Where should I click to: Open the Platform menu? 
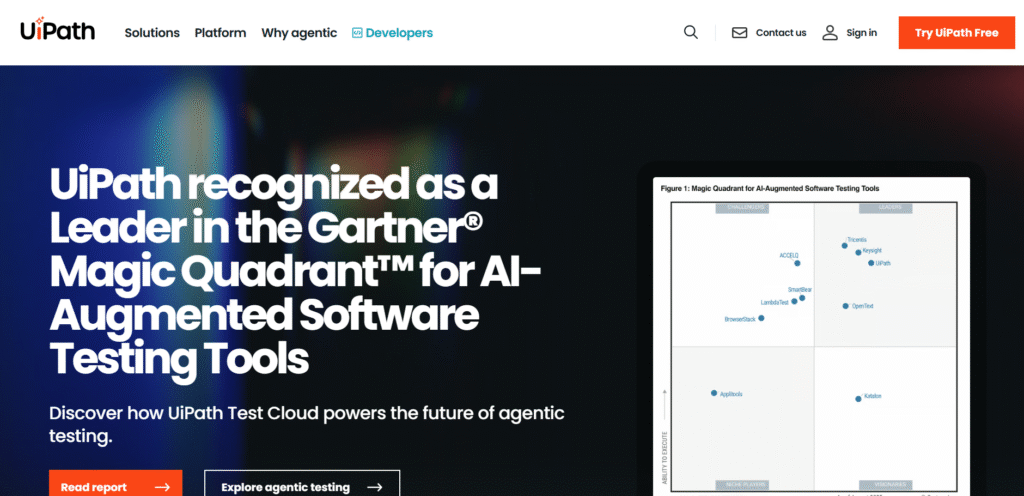220,33
